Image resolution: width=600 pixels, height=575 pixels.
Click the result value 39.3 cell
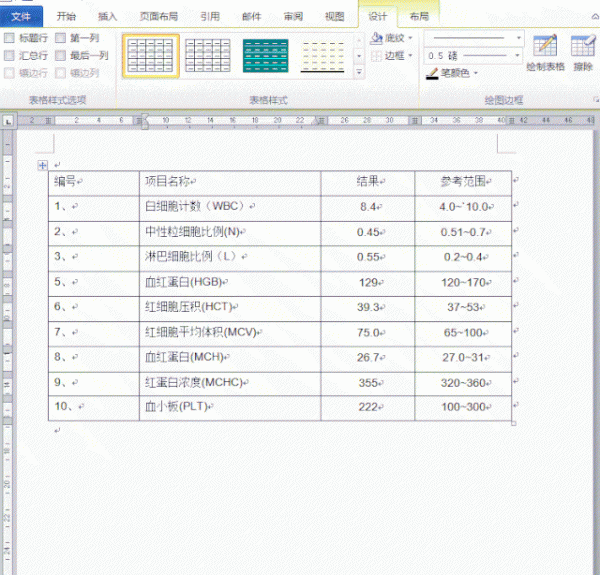(368, 309)
